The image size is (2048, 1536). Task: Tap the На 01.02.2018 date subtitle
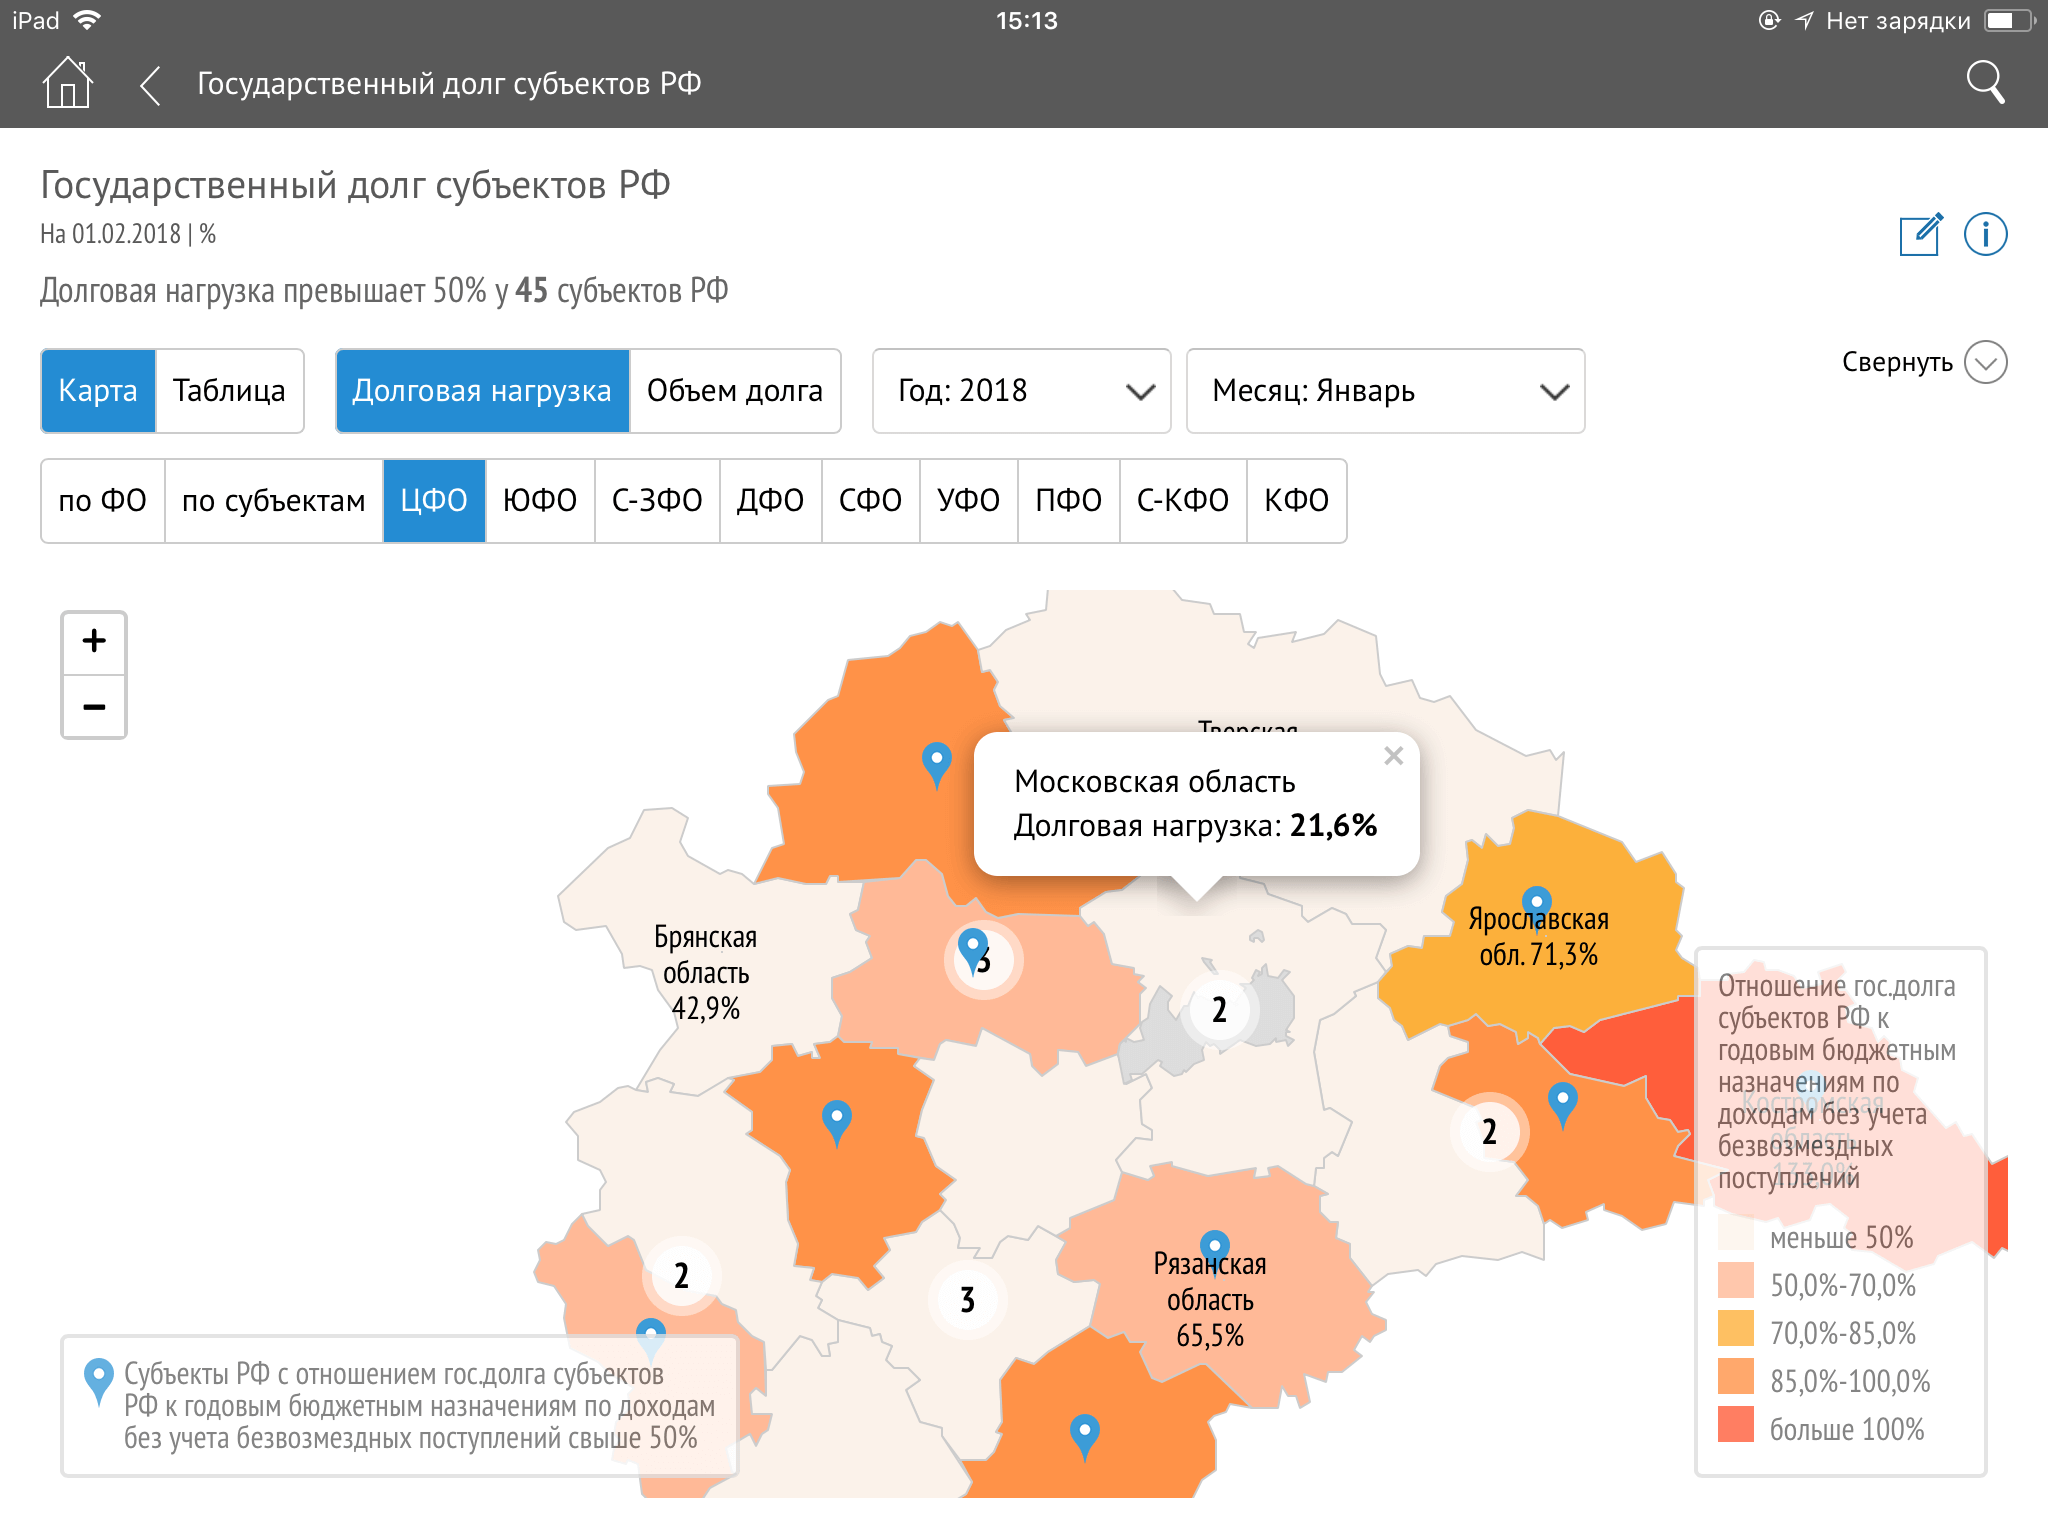pyautogui.click(x=128, y=234)
